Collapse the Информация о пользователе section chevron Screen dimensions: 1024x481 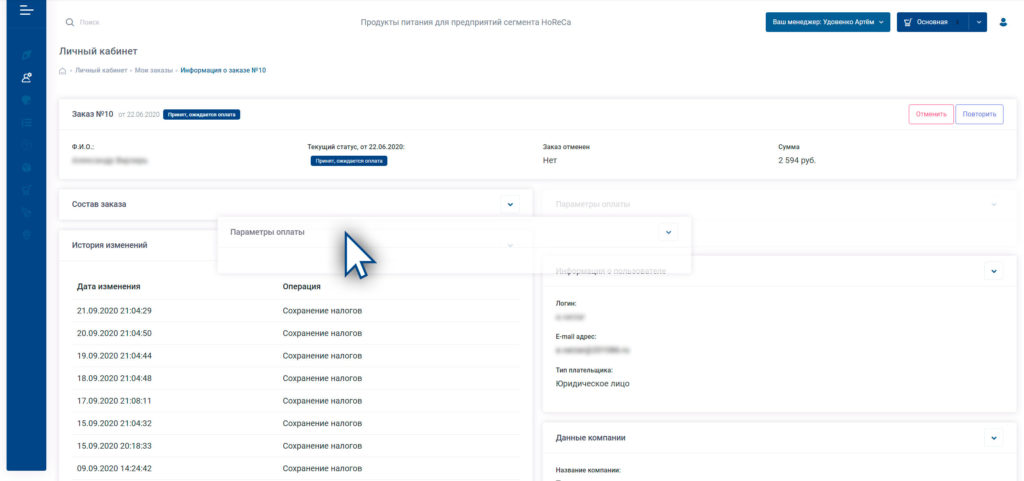993,270
